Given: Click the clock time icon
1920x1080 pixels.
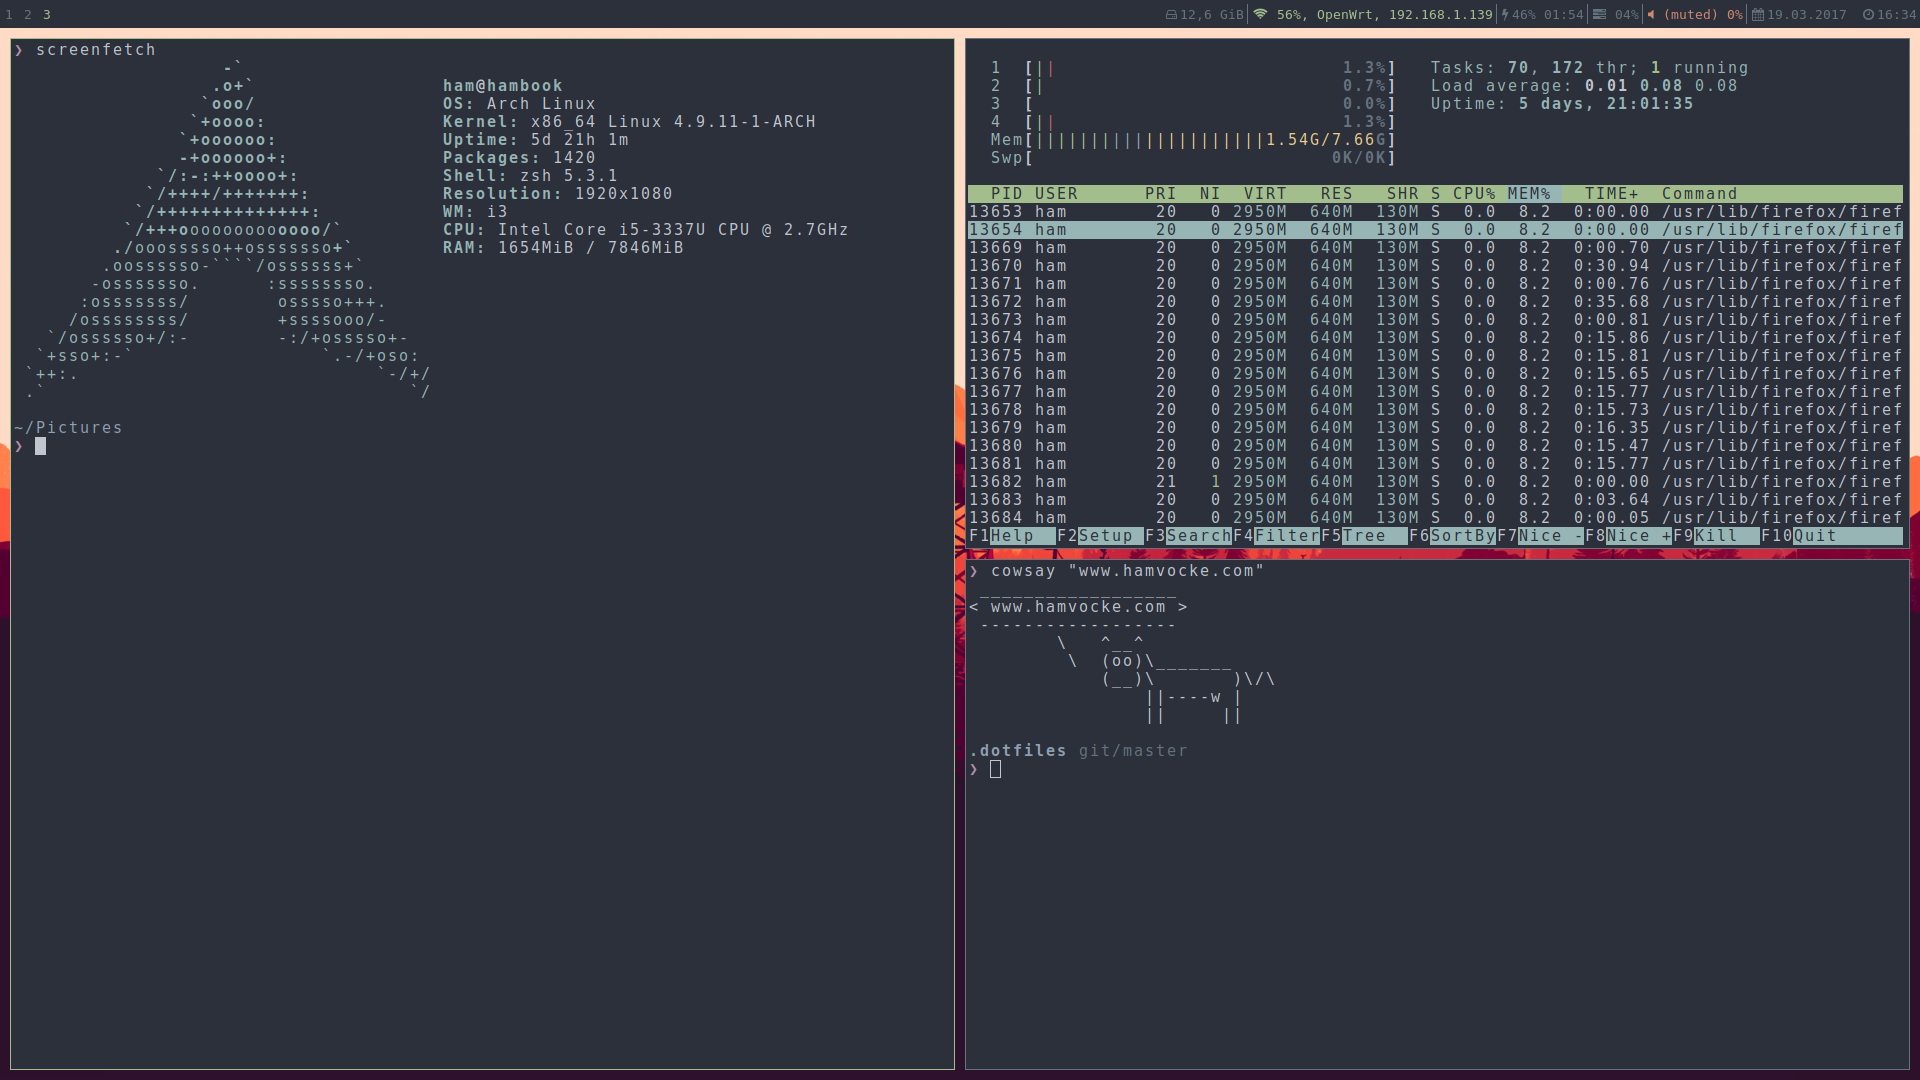Looking at the screenshot, I should [1868, 15].
